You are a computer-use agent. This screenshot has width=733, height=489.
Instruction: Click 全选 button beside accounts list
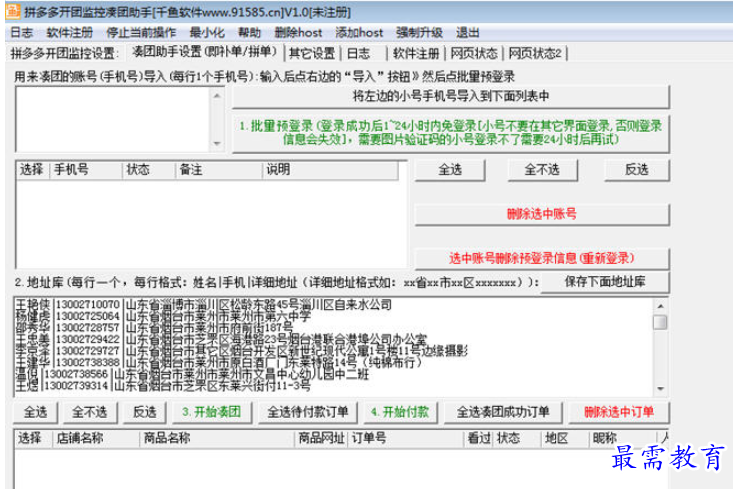tap(450, 170)
